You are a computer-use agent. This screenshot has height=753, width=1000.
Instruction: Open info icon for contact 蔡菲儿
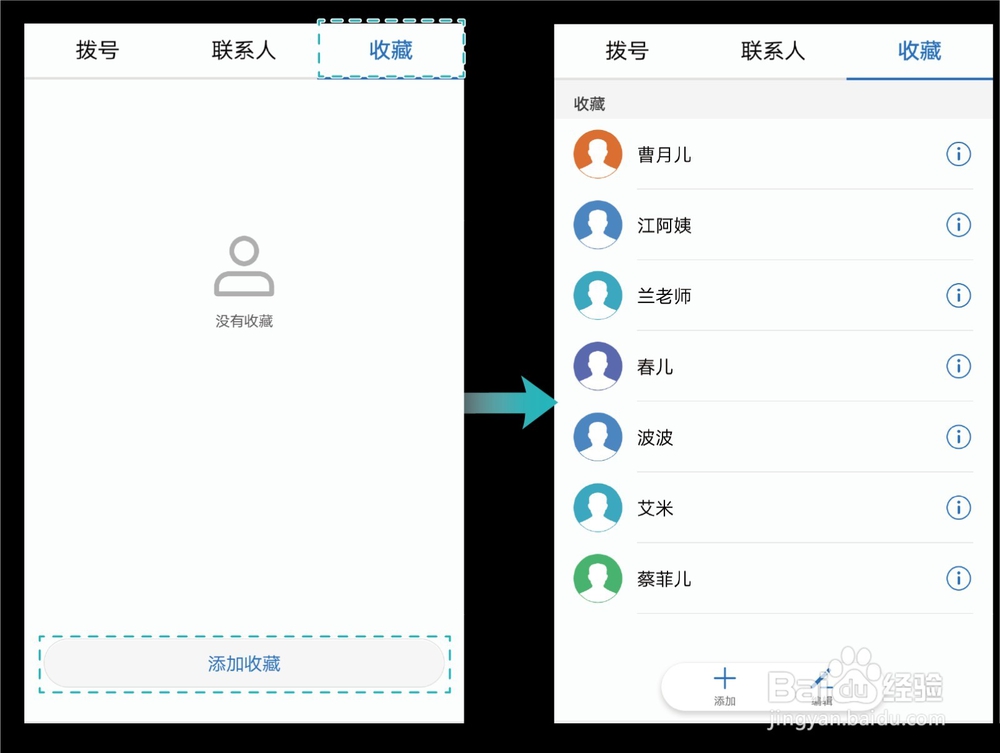pos(958,579)
